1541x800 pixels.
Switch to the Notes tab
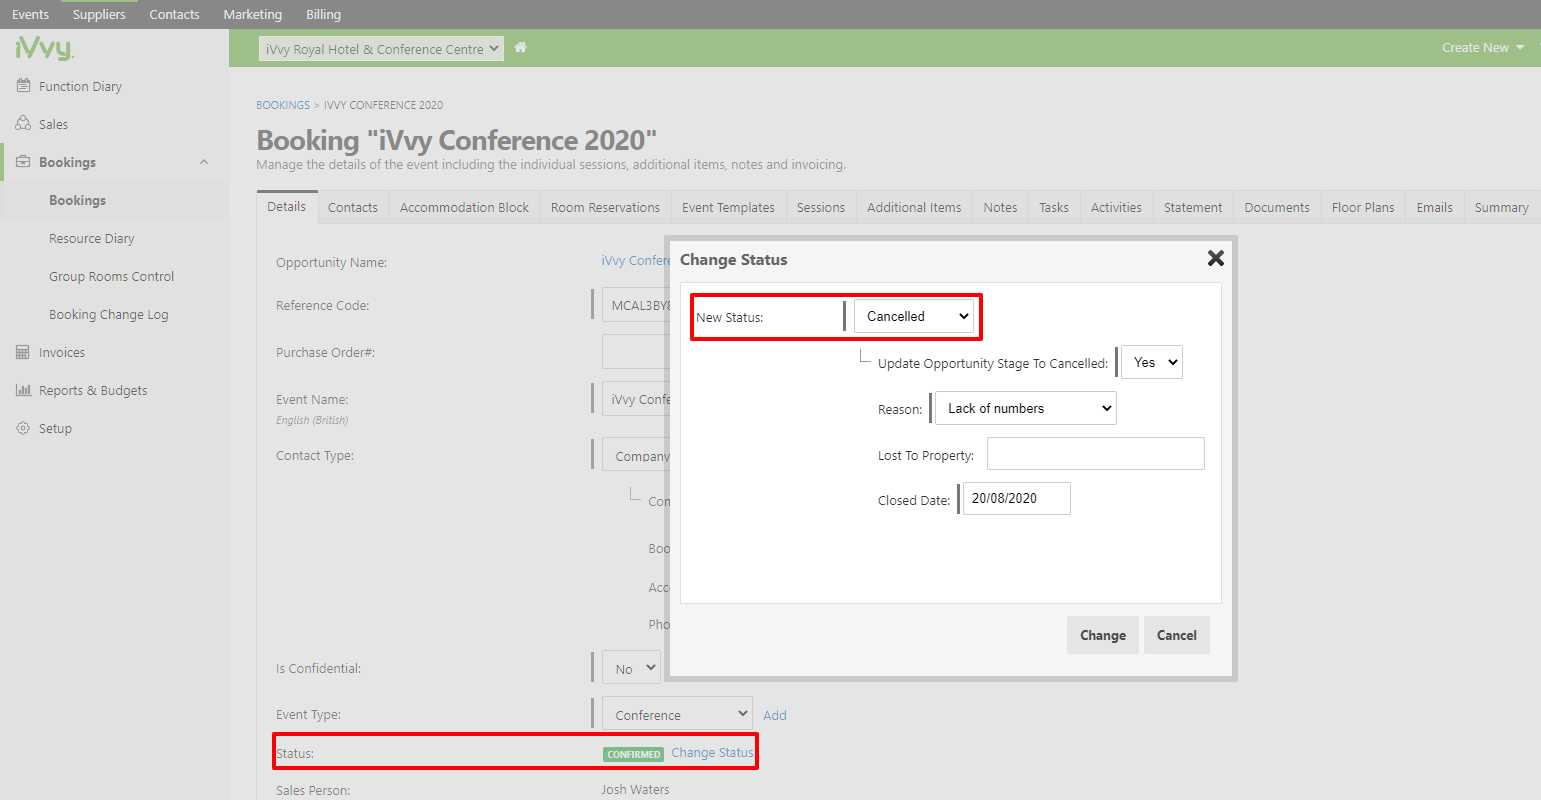(1000, 207)
